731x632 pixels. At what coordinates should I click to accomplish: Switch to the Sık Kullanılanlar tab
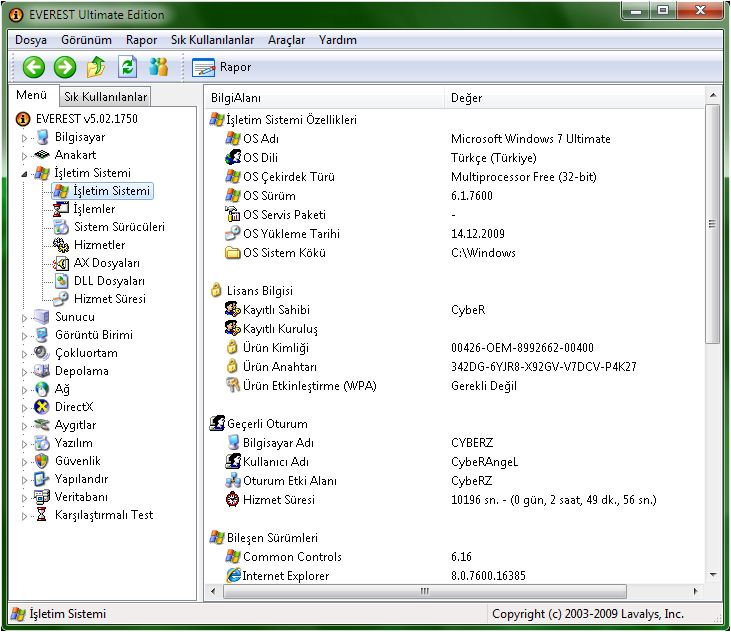click(x=105, y=96)
